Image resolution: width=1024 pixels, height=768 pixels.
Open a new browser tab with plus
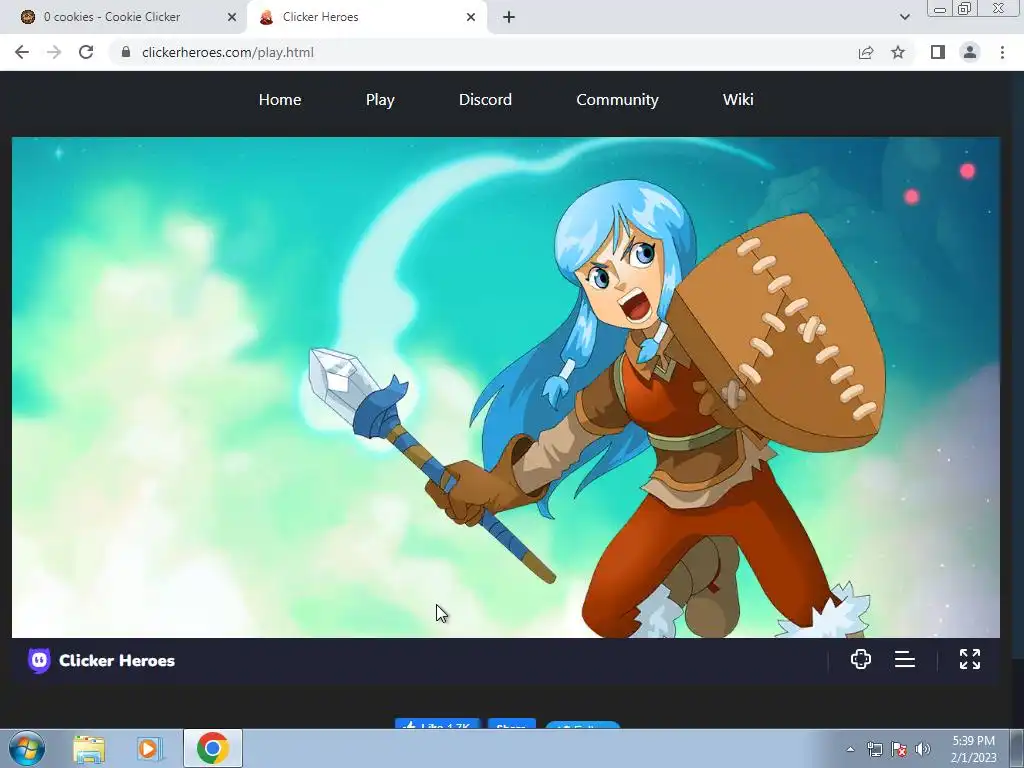click(x=509, y=18)
